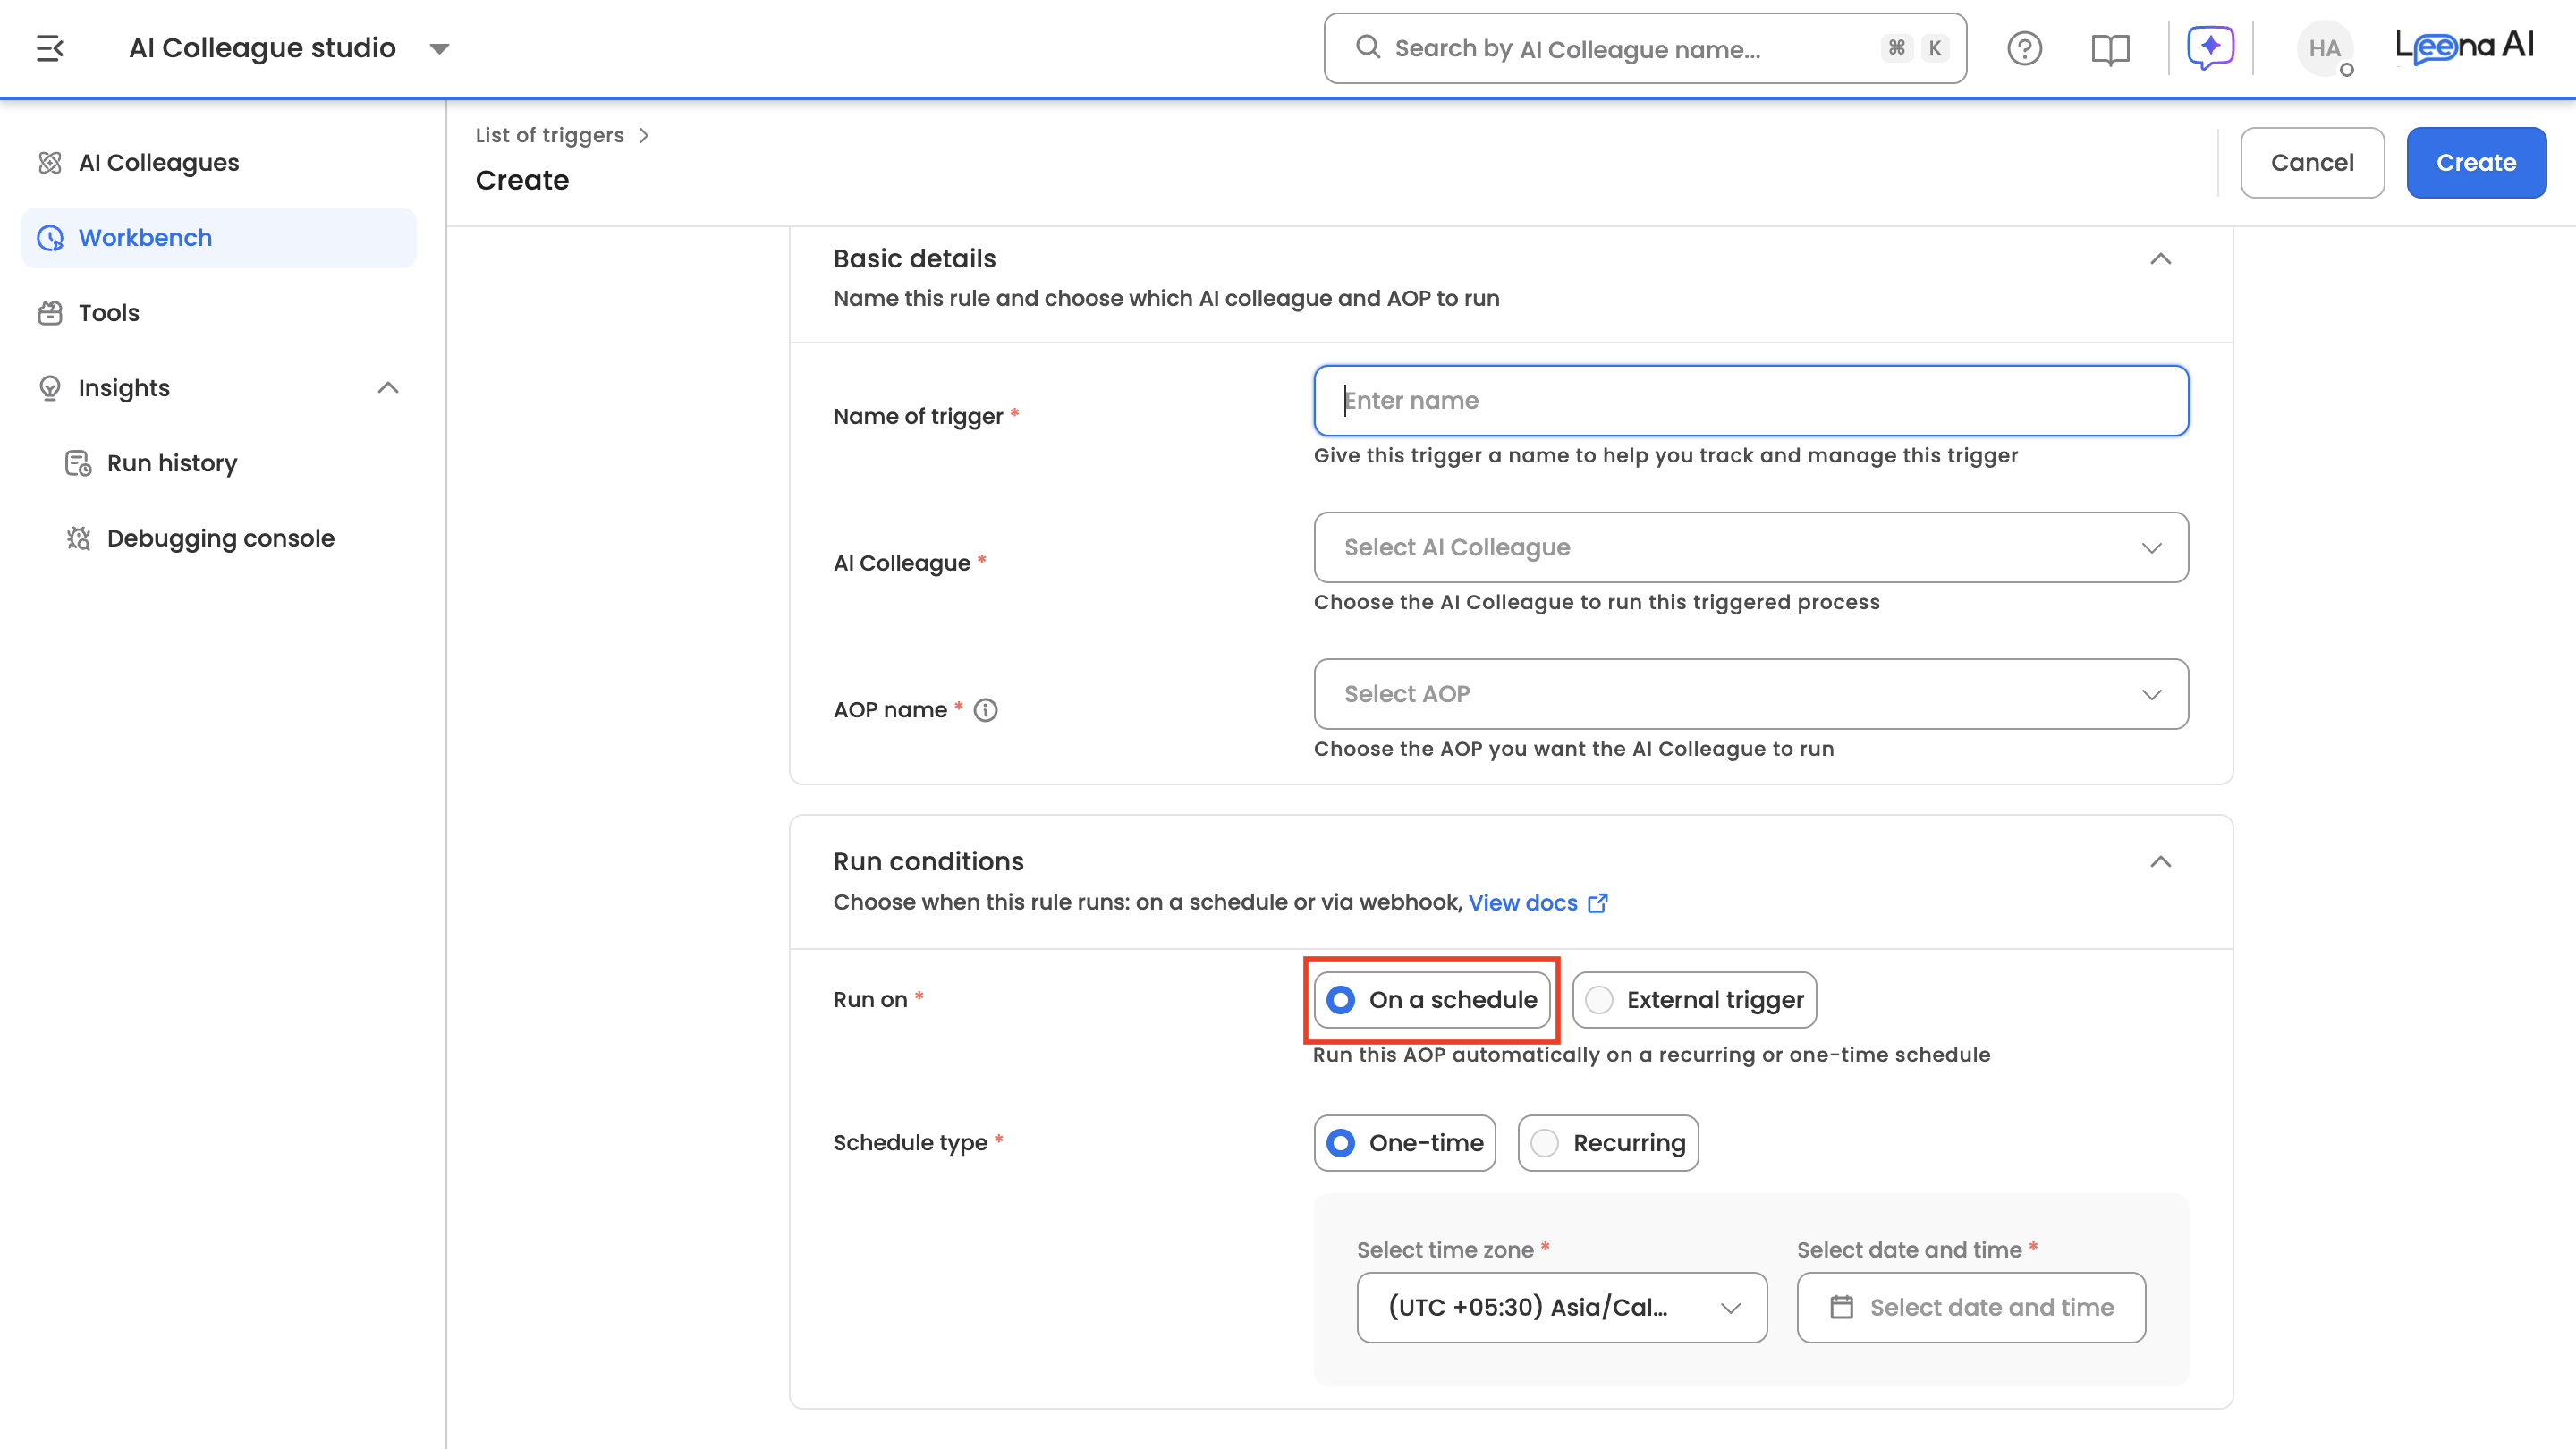Click the blue Create button
This screenshot has height=1449, width=2576.
click(2476, 162)
